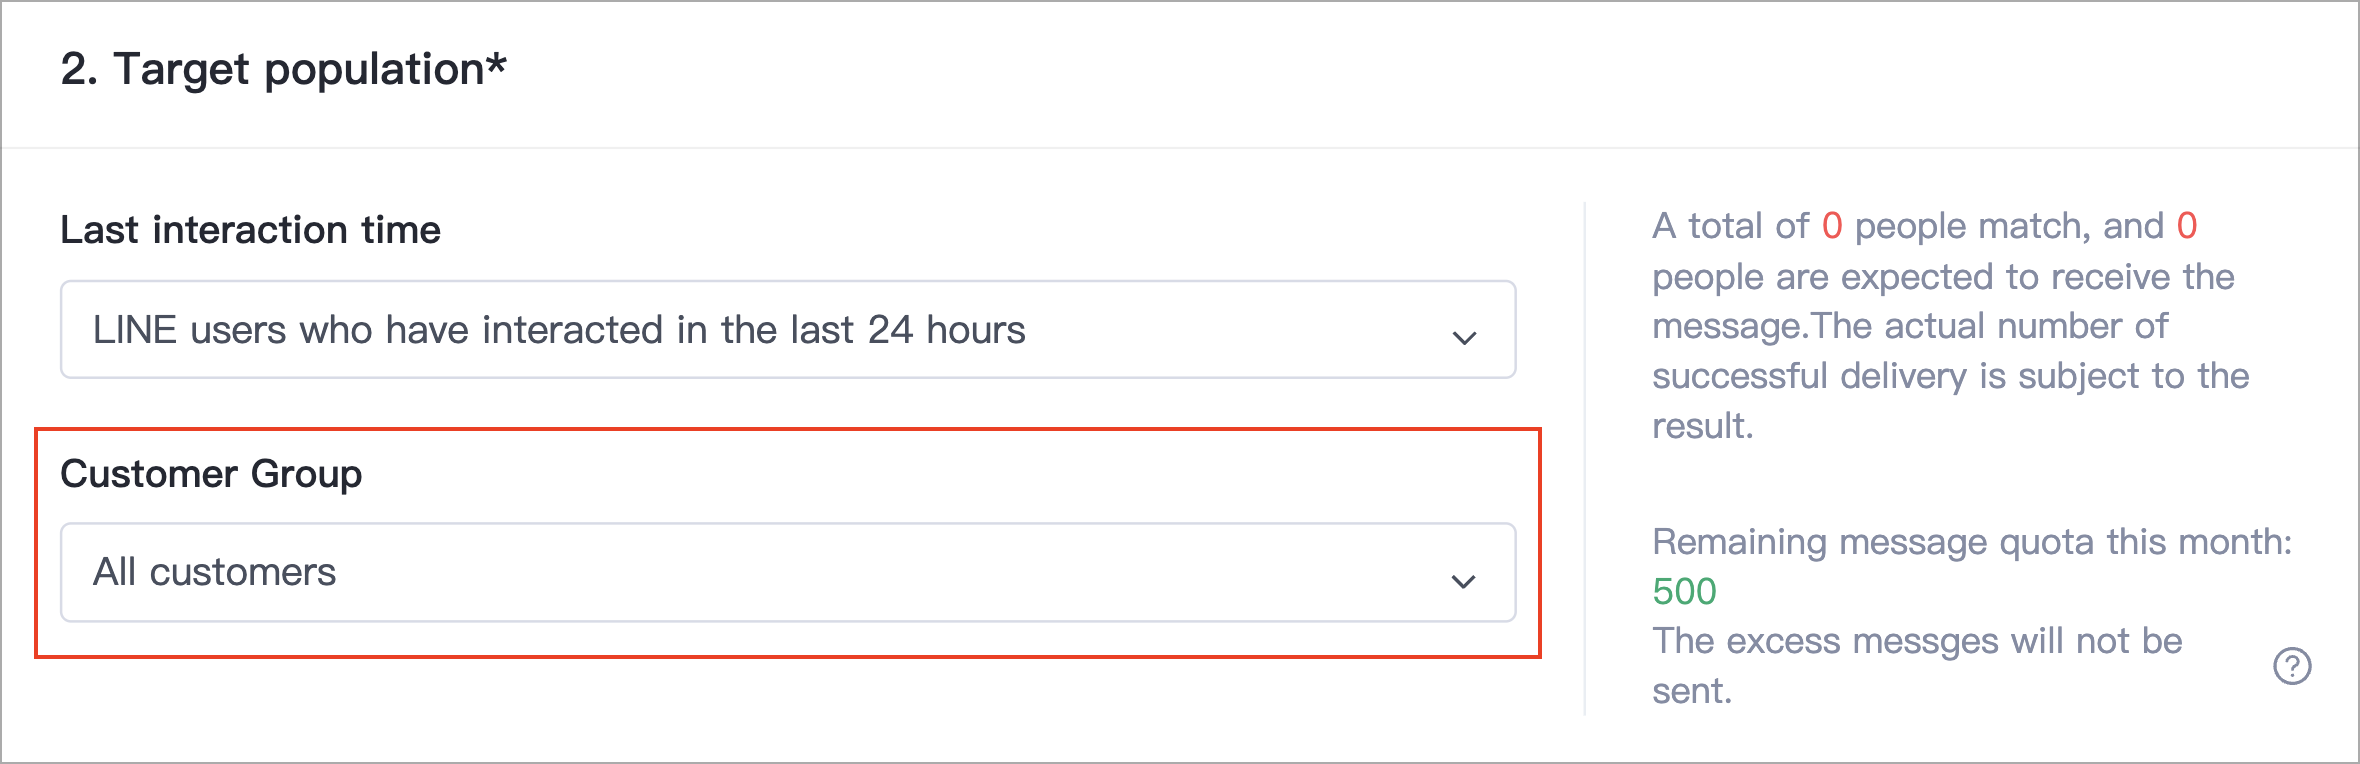Click the '2. Target population' section heading
Viewport: 2360px width, 764px height.
pyautogui.click(x=283, y=69)
